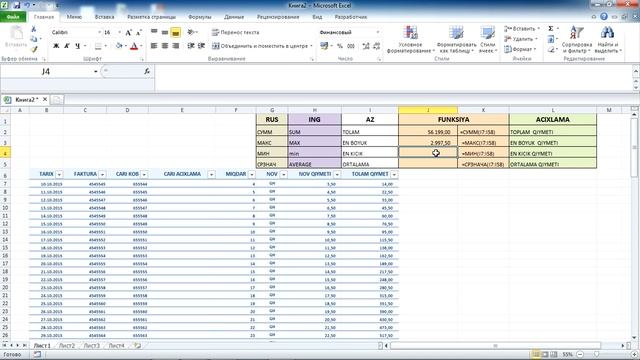Click Перенос текста wrap text button
The image size is (640, 360).
(236, 32)
